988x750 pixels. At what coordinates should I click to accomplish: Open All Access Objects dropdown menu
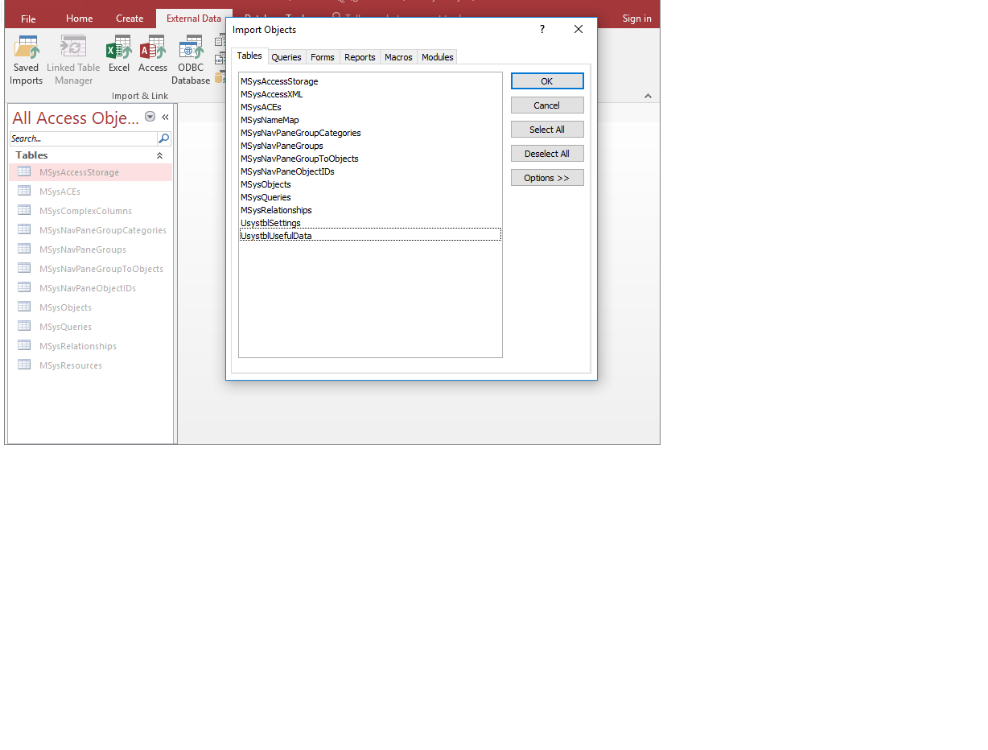tap(150, 117)
